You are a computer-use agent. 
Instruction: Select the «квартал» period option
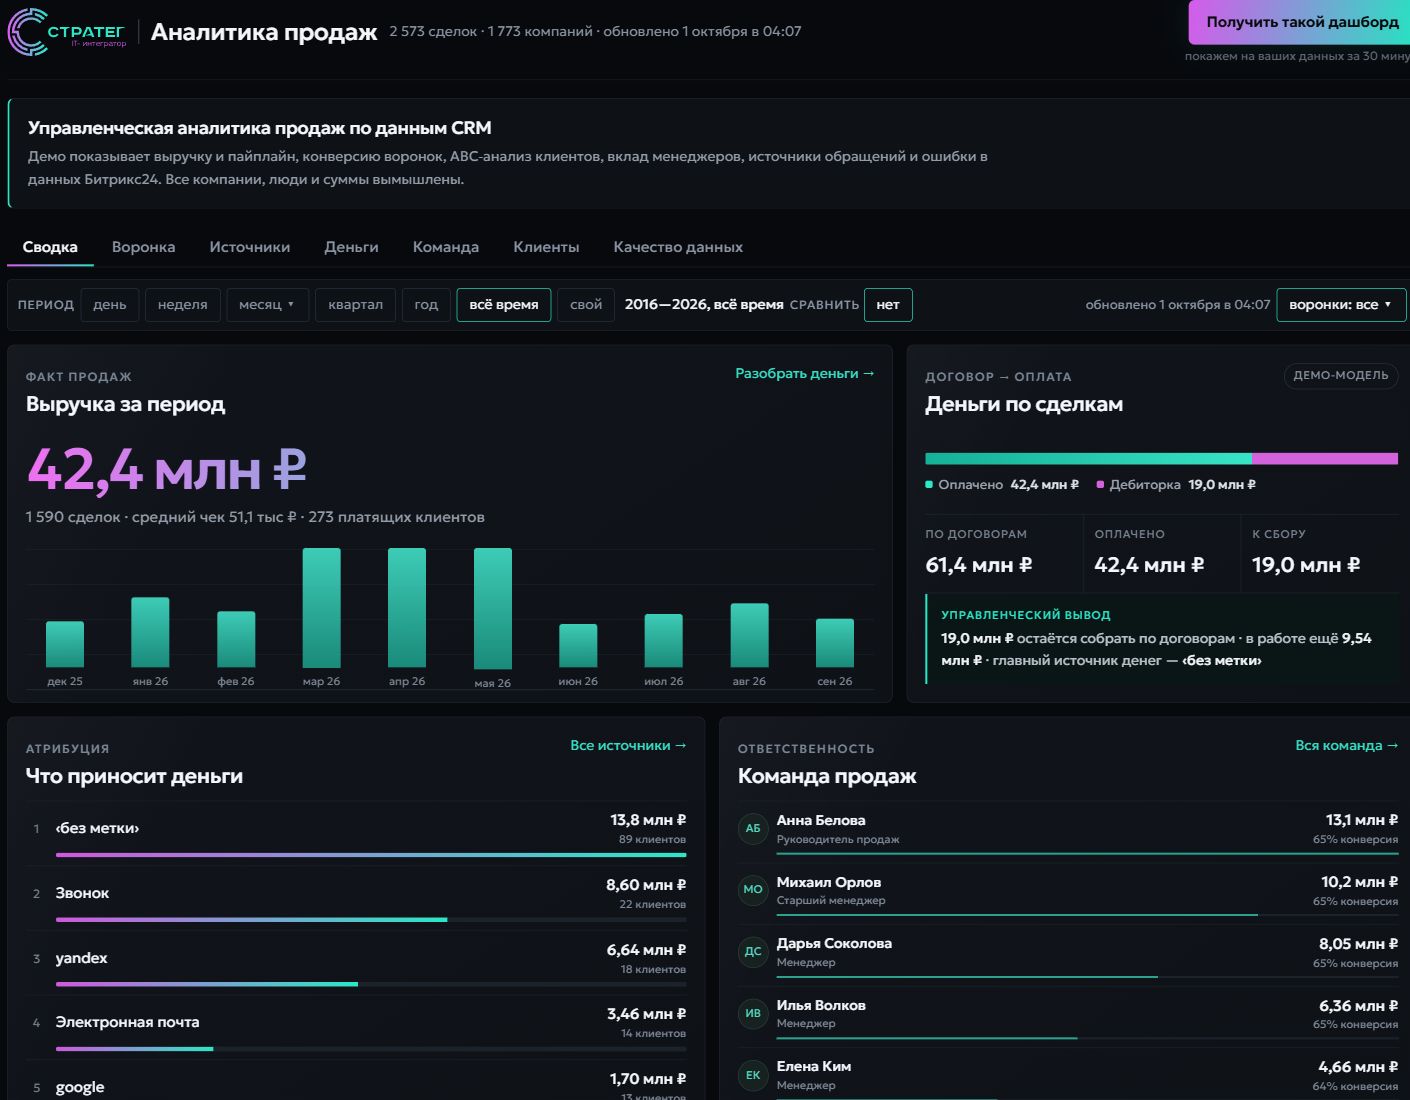355,305
